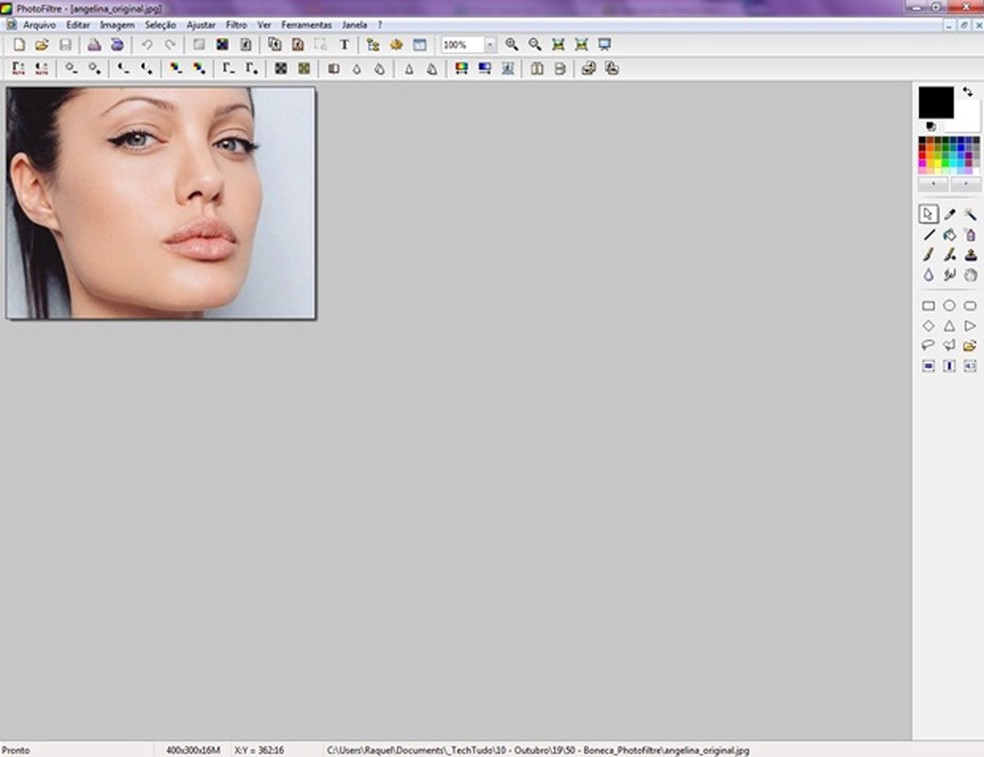The image size is (984, 757).
Task: Click the Zoom In magnifier icon
Action: (x=512, y=45)
